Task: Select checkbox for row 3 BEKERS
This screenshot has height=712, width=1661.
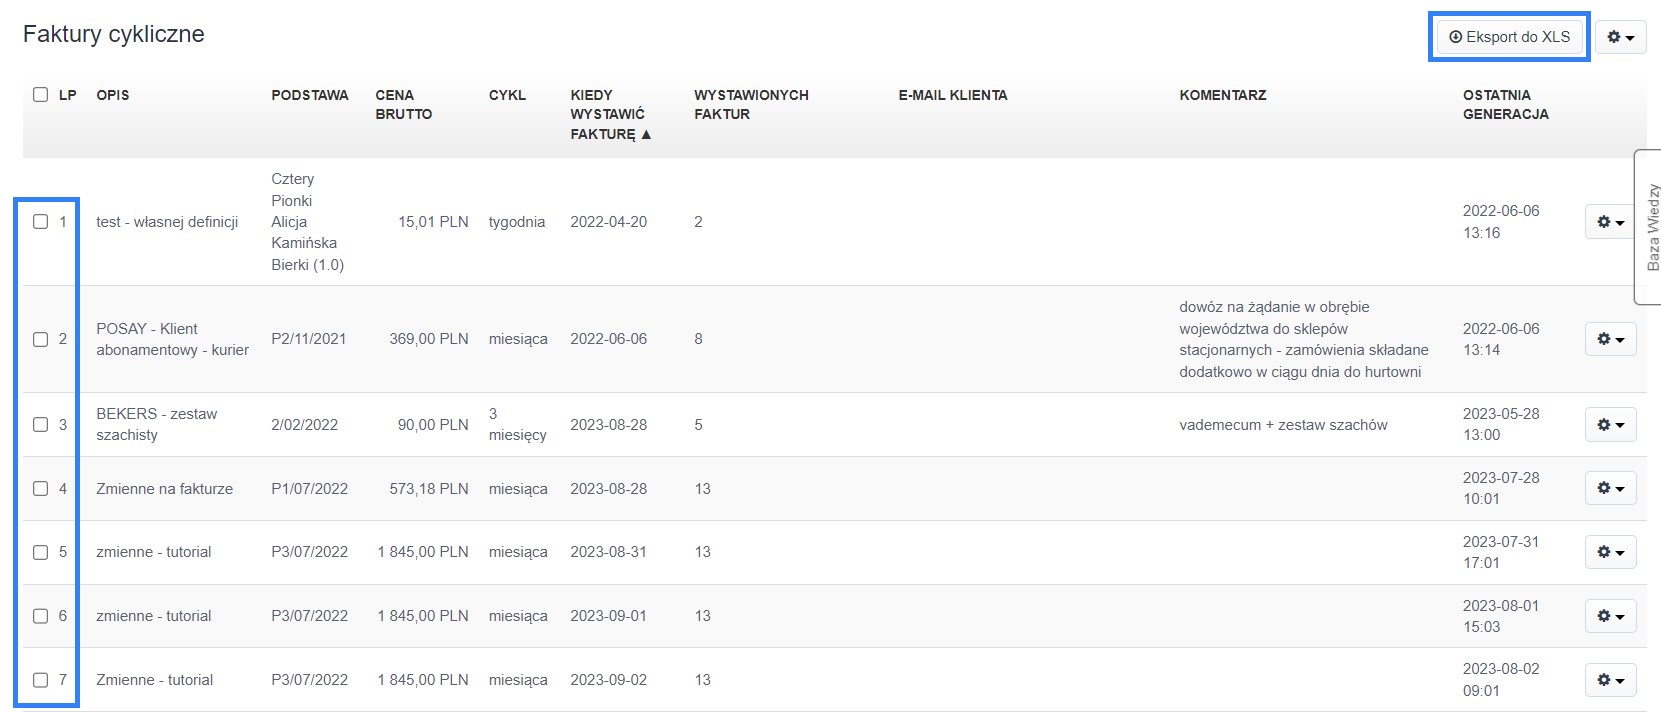Action: click(x=40, y=424)
